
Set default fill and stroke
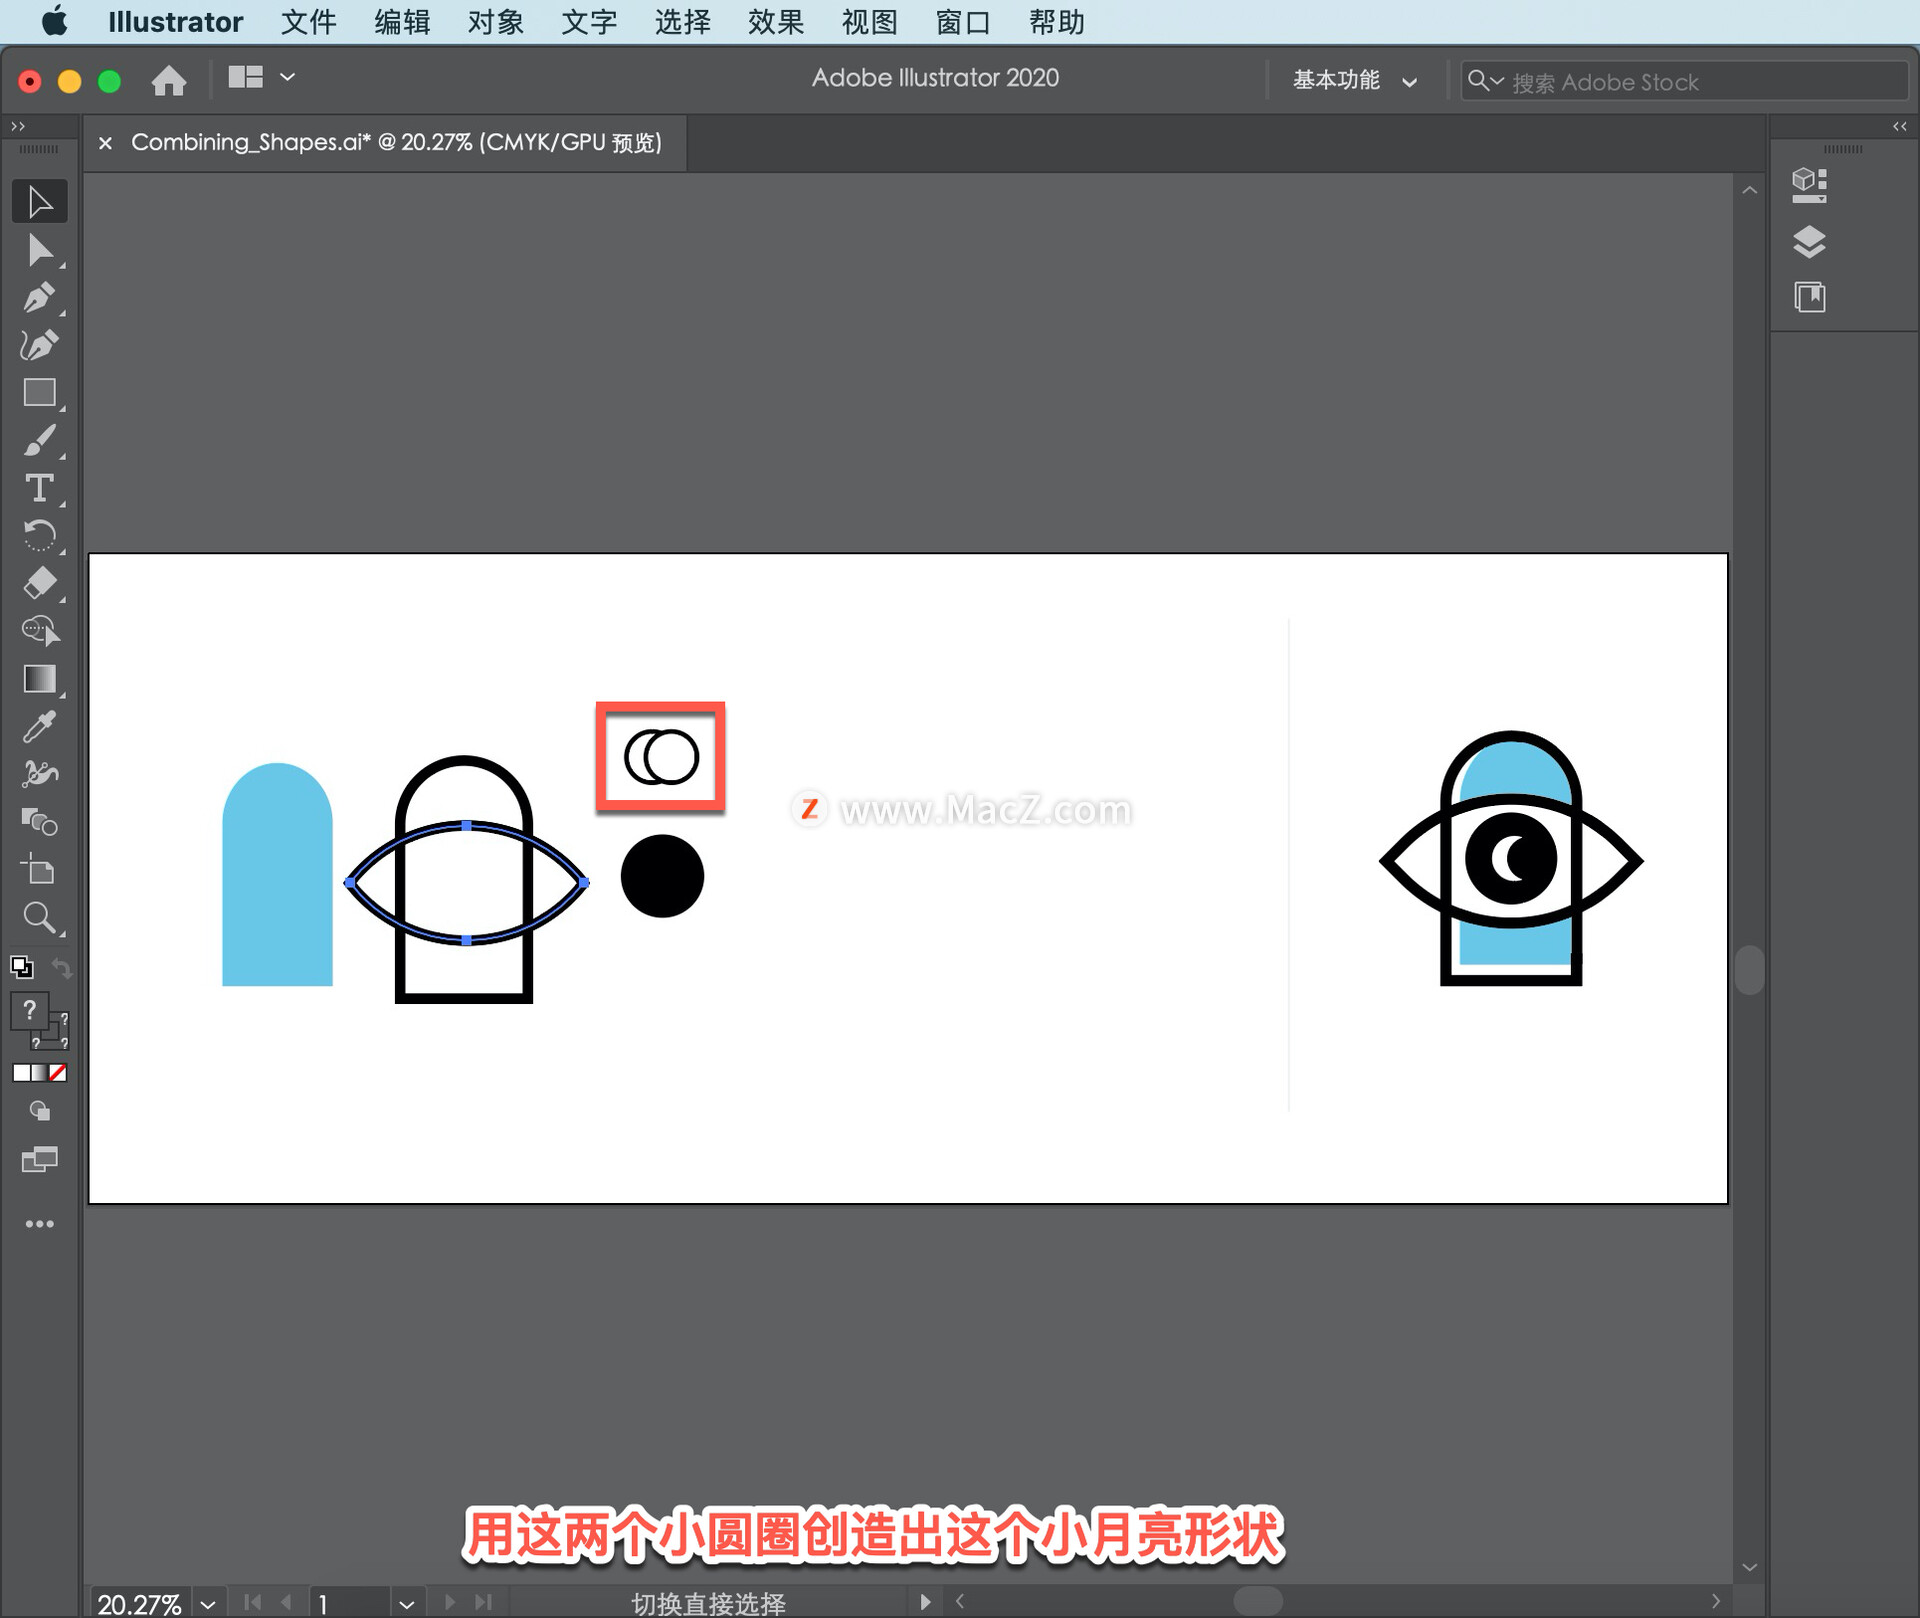point(22,967)
